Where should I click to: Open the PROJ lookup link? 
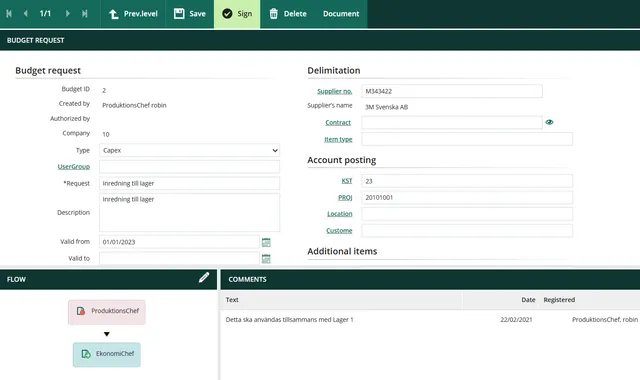click(x=345, y=198)
